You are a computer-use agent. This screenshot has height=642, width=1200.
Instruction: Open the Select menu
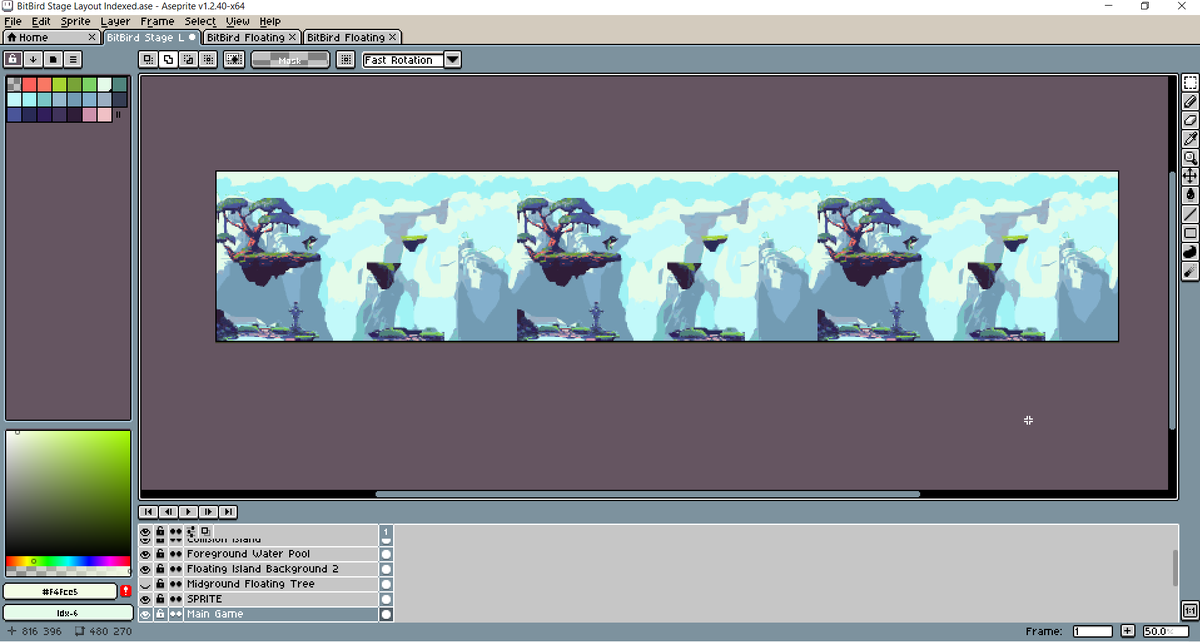tap(200, 21)
